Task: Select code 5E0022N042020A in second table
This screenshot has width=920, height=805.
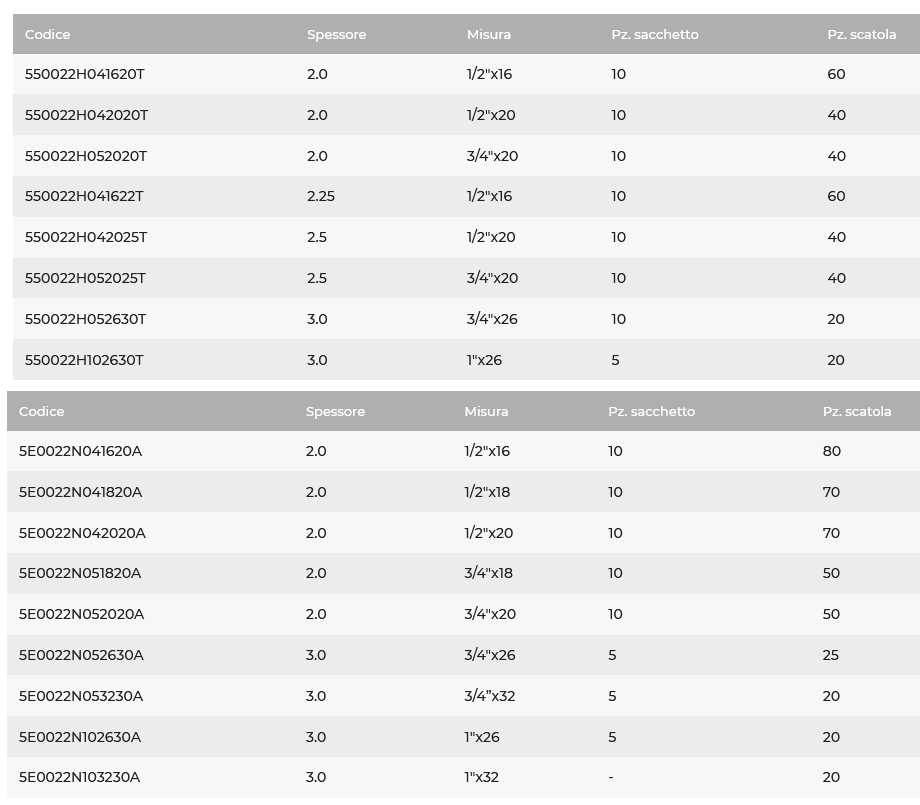Action: (x=82, y=533)
